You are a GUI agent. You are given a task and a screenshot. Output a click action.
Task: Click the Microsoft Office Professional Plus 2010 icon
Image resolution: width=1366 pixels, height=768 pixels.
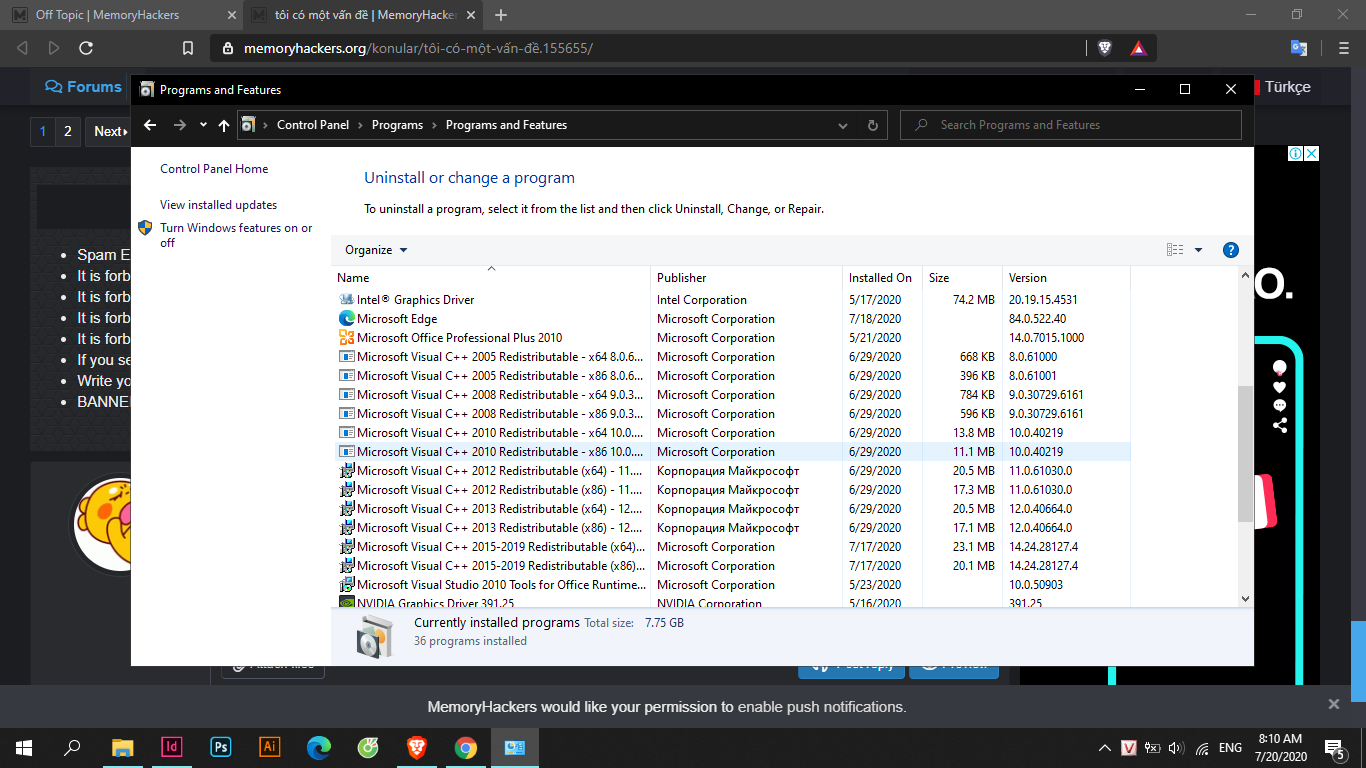click(347, 338)
